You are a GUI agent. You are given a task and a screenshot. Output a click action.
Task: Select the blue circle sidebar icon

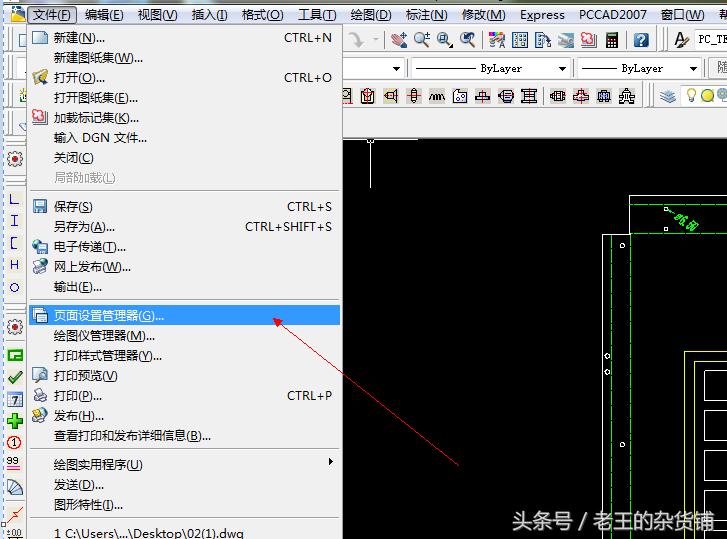(14, 287)
